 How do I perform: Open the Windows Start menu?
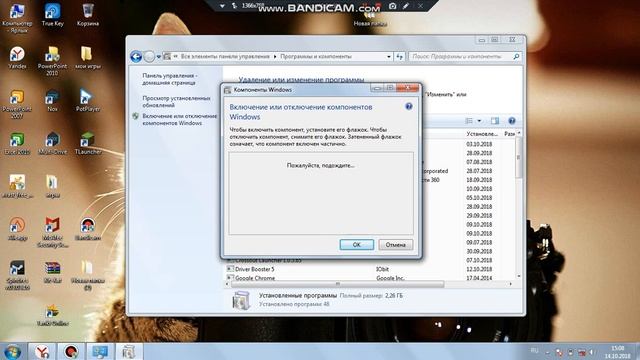[13, 351]
